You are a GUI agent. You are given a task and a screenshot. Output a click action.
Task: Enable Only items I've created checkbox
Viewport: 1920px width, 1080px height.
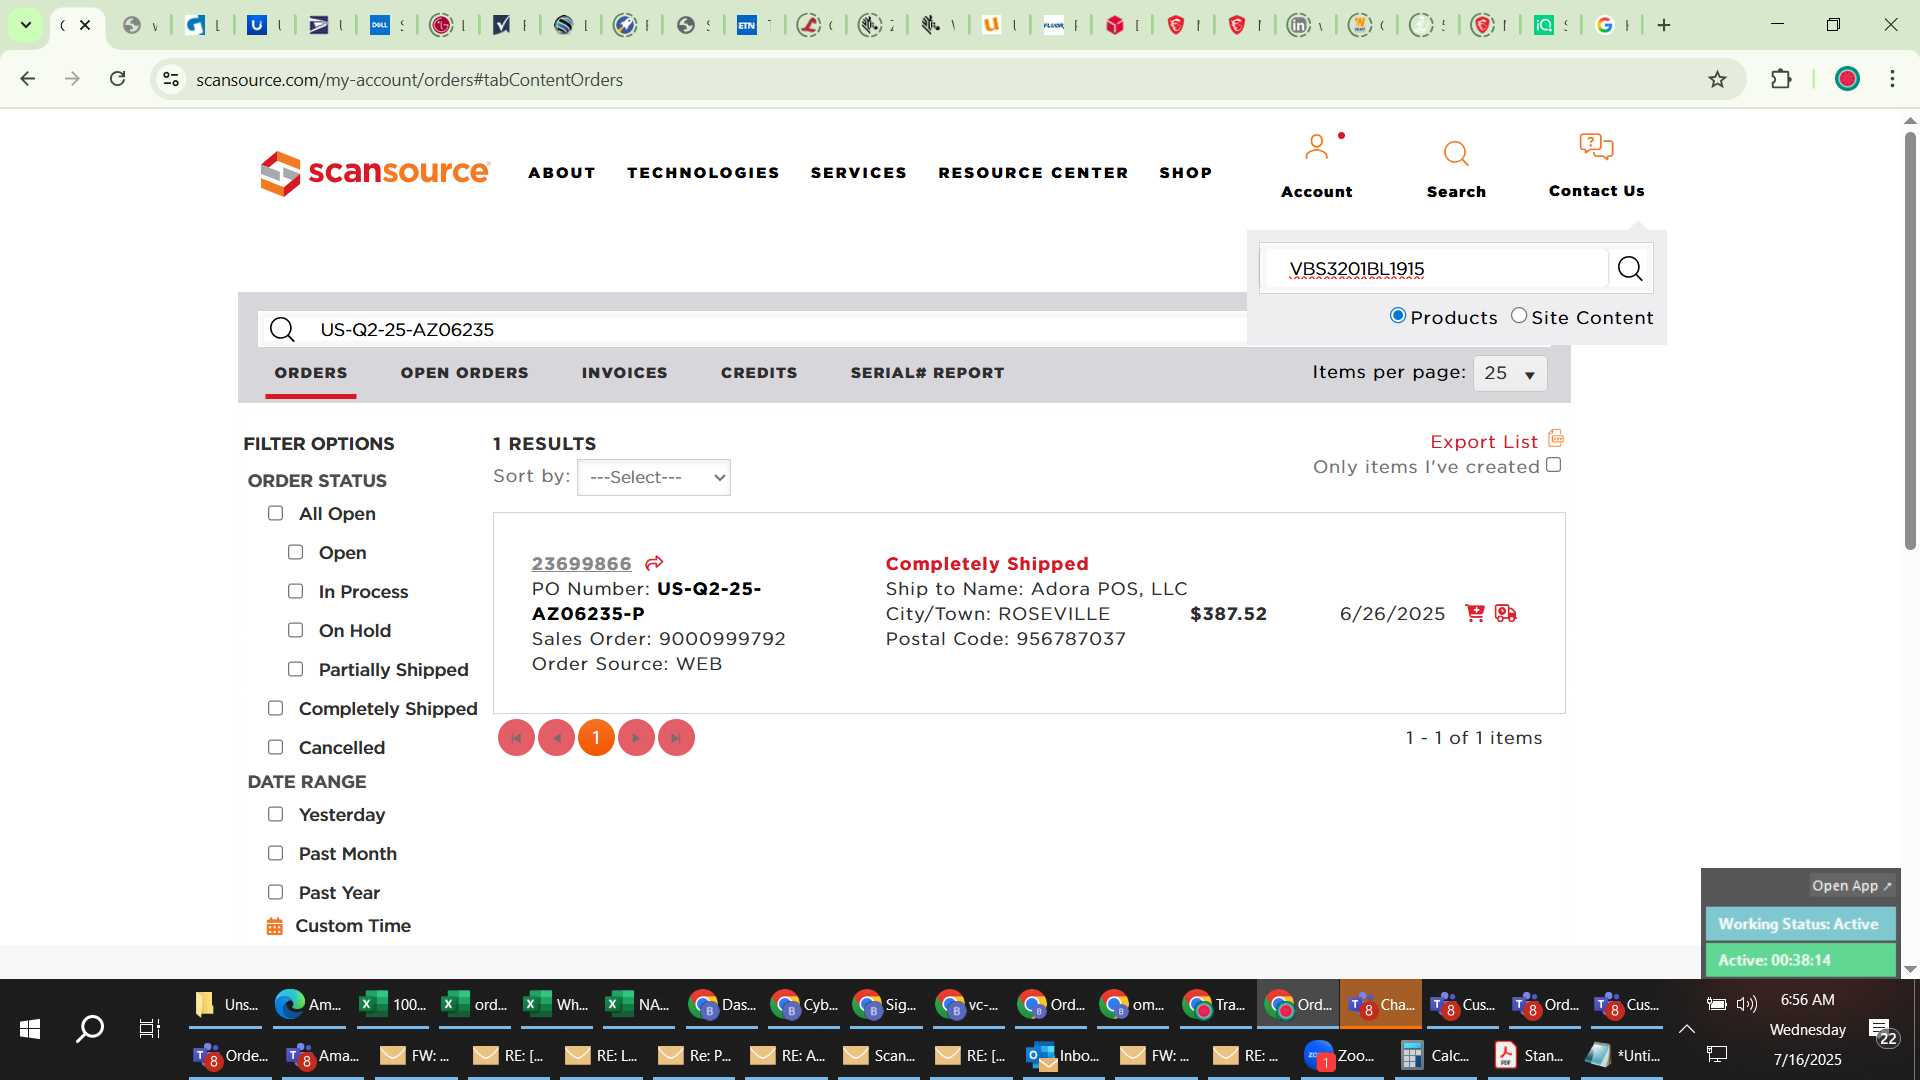point(1553,465)
